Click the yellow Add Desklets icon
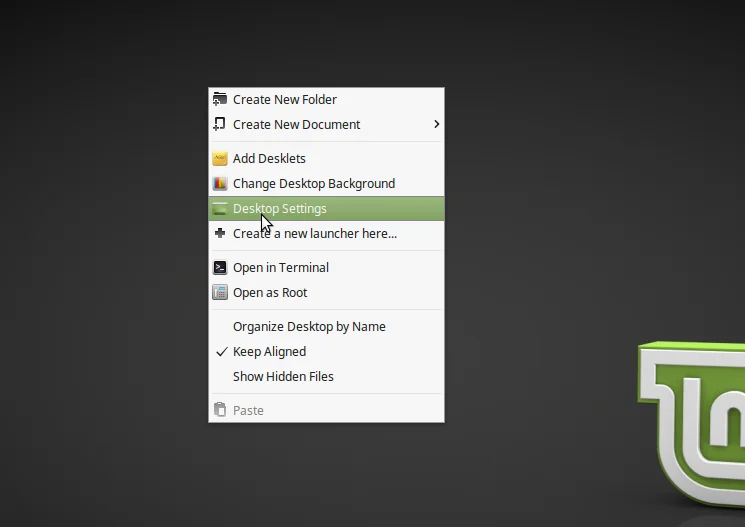Viewport: 745px width, 527px height. 220,158
